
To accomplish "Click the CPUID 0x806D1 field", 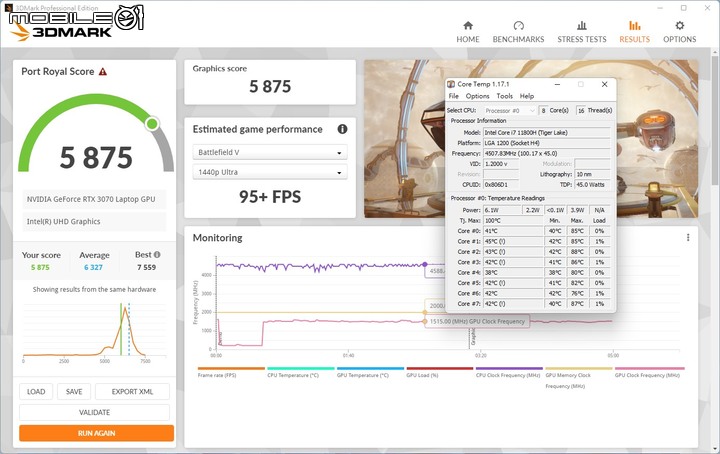I will coord(501,185).
